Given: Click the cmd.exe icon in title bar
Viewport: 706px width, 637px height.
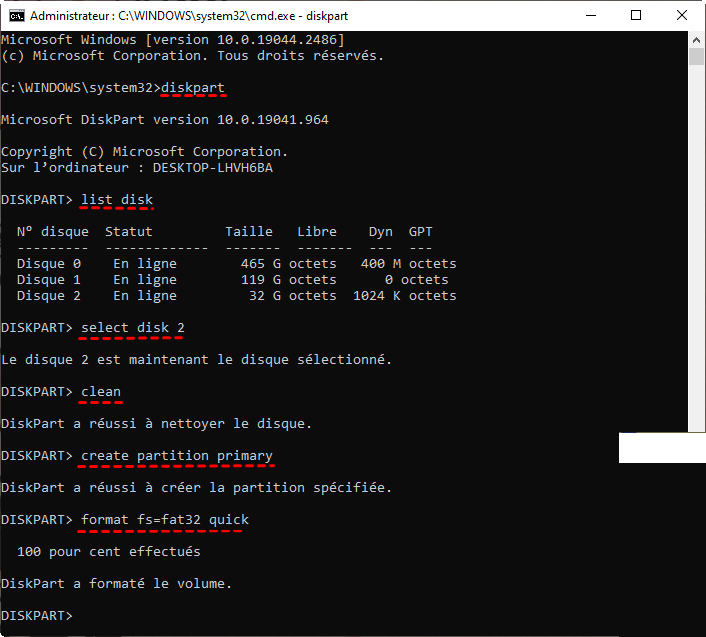Looking at the screenshot, I should [16, 16].
